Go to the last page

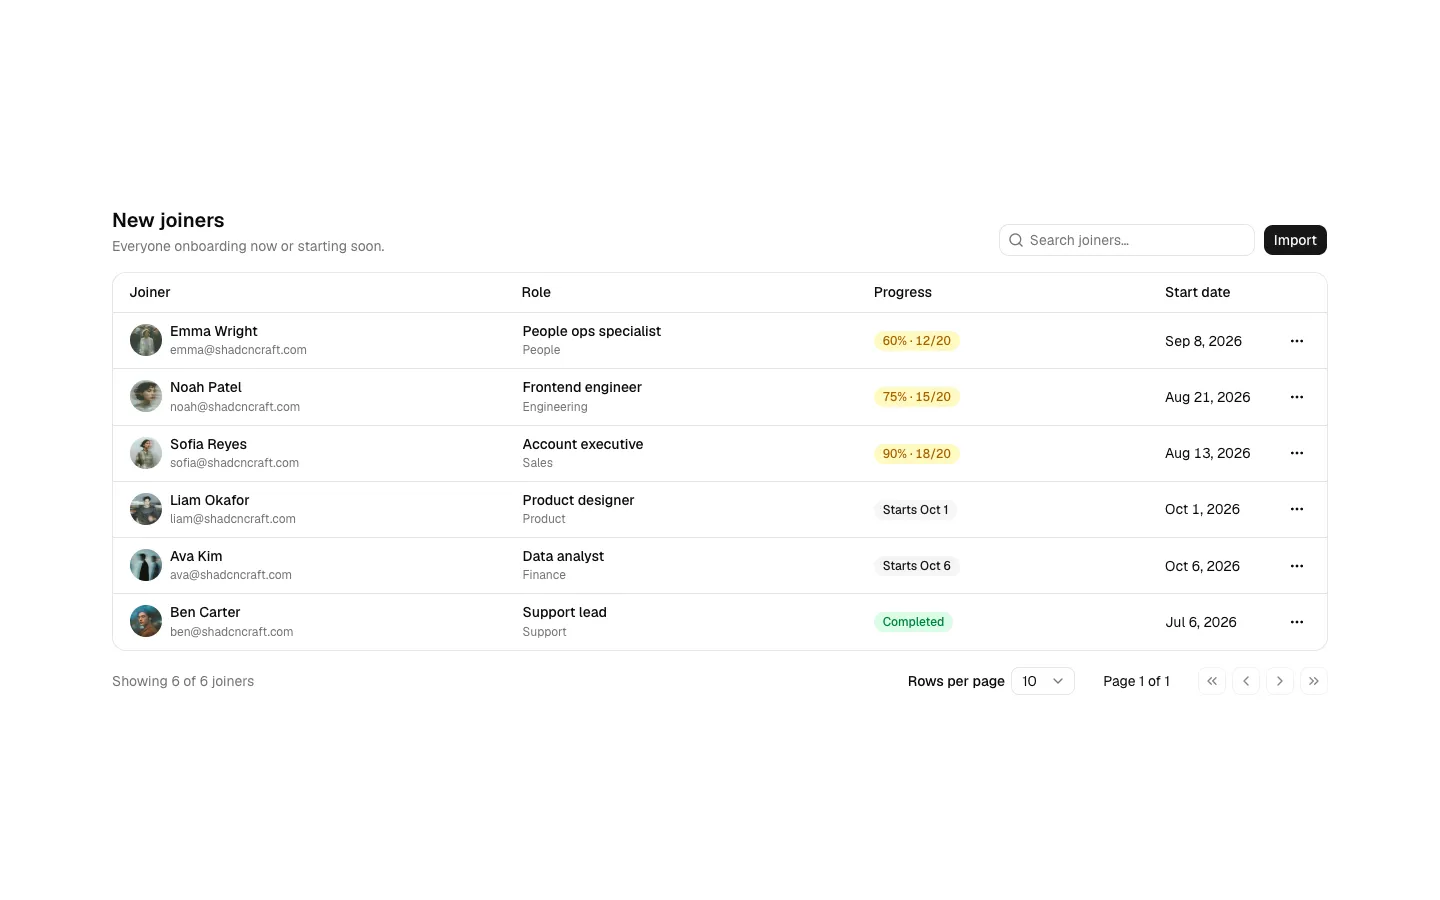tap(1314, 681)
